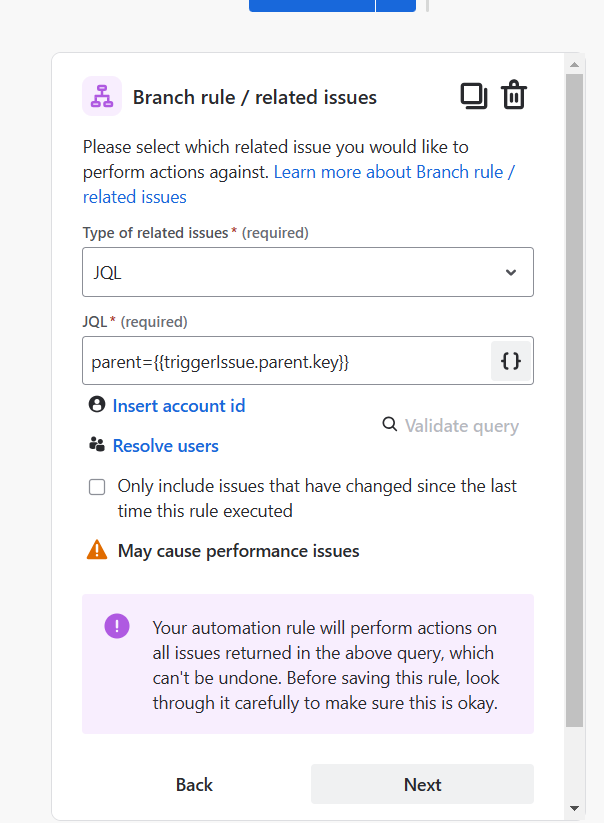This screenshot has height=823, width=604.
Task: Click the Validate query magnifier icon
Action: coord(389,424)
